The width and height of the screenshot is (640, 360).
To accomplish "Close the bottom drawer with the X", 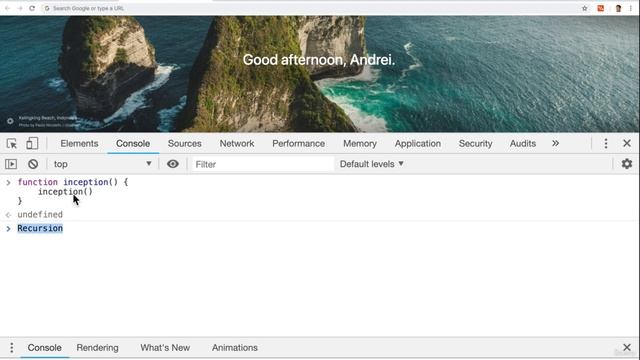I will pos(627,348).
